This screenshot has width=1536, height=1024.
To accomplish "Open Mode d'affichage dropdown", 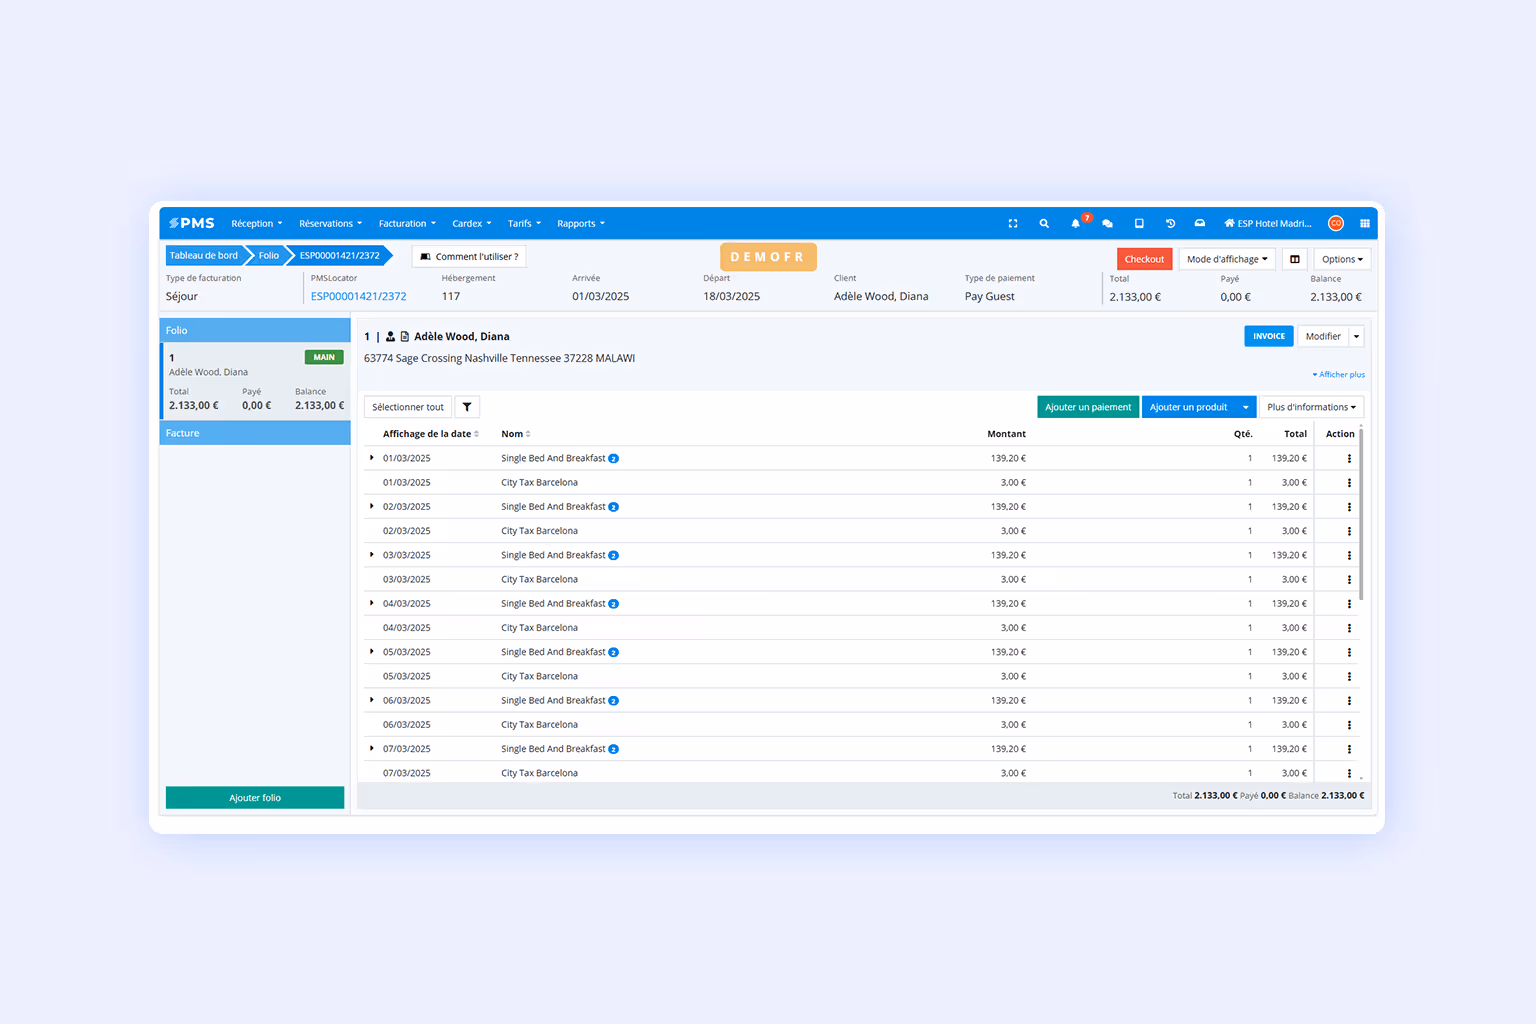I will (x=1227, y=259).
